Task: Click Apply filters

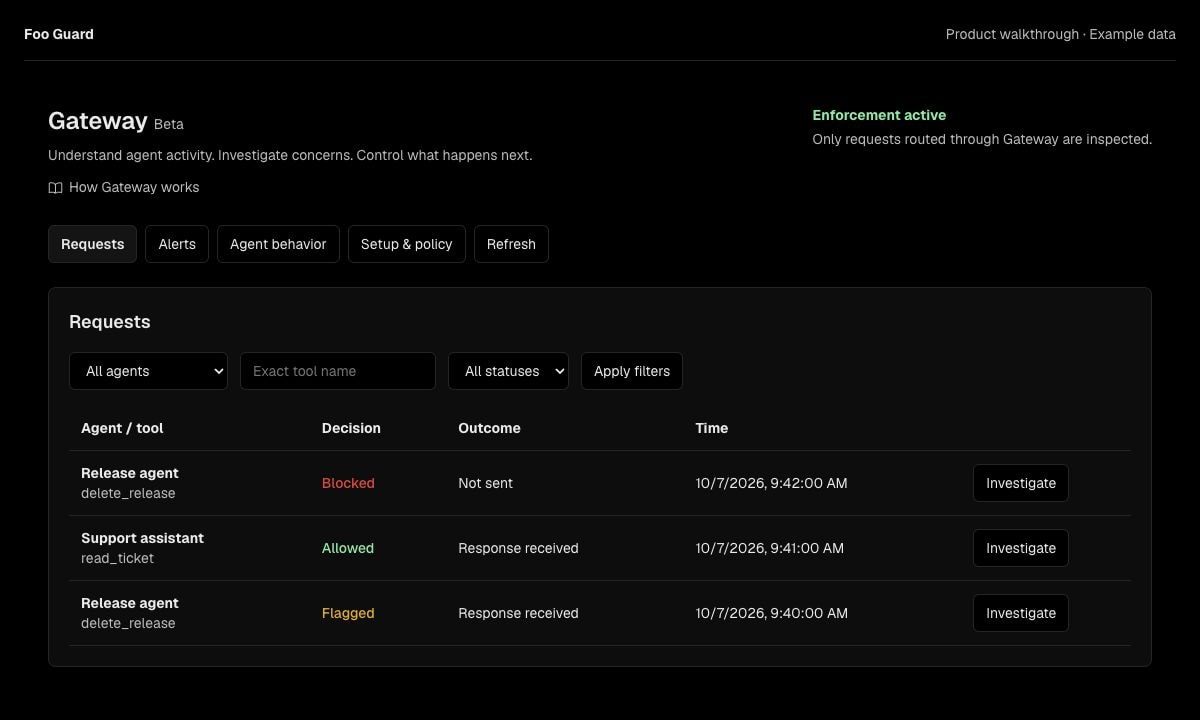Action: point(632,371)
